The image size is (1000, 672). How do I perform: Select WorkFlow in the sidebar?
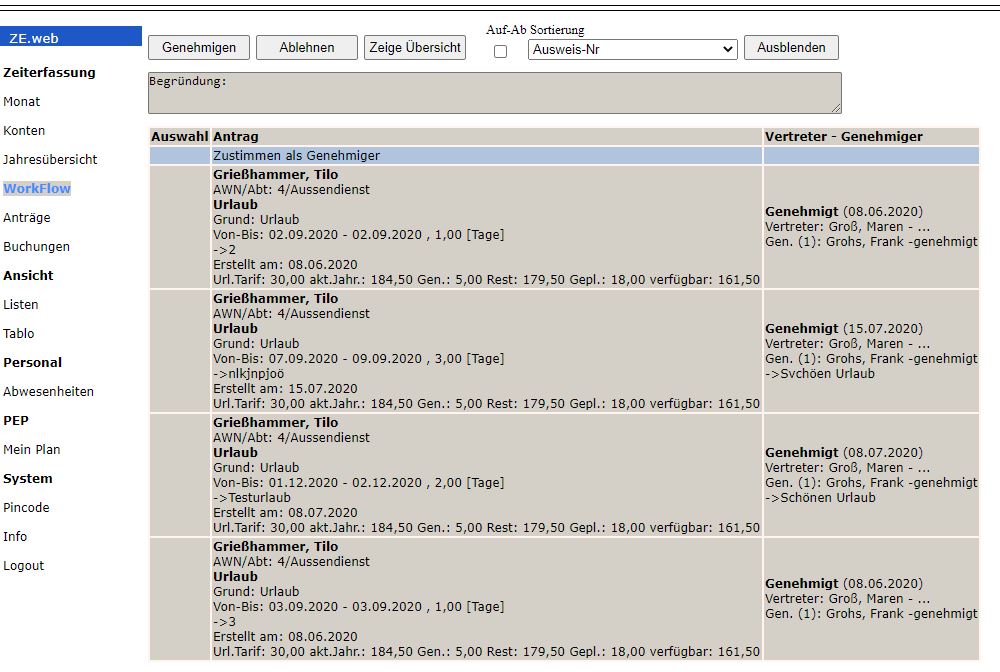click(x=37, y=189)
